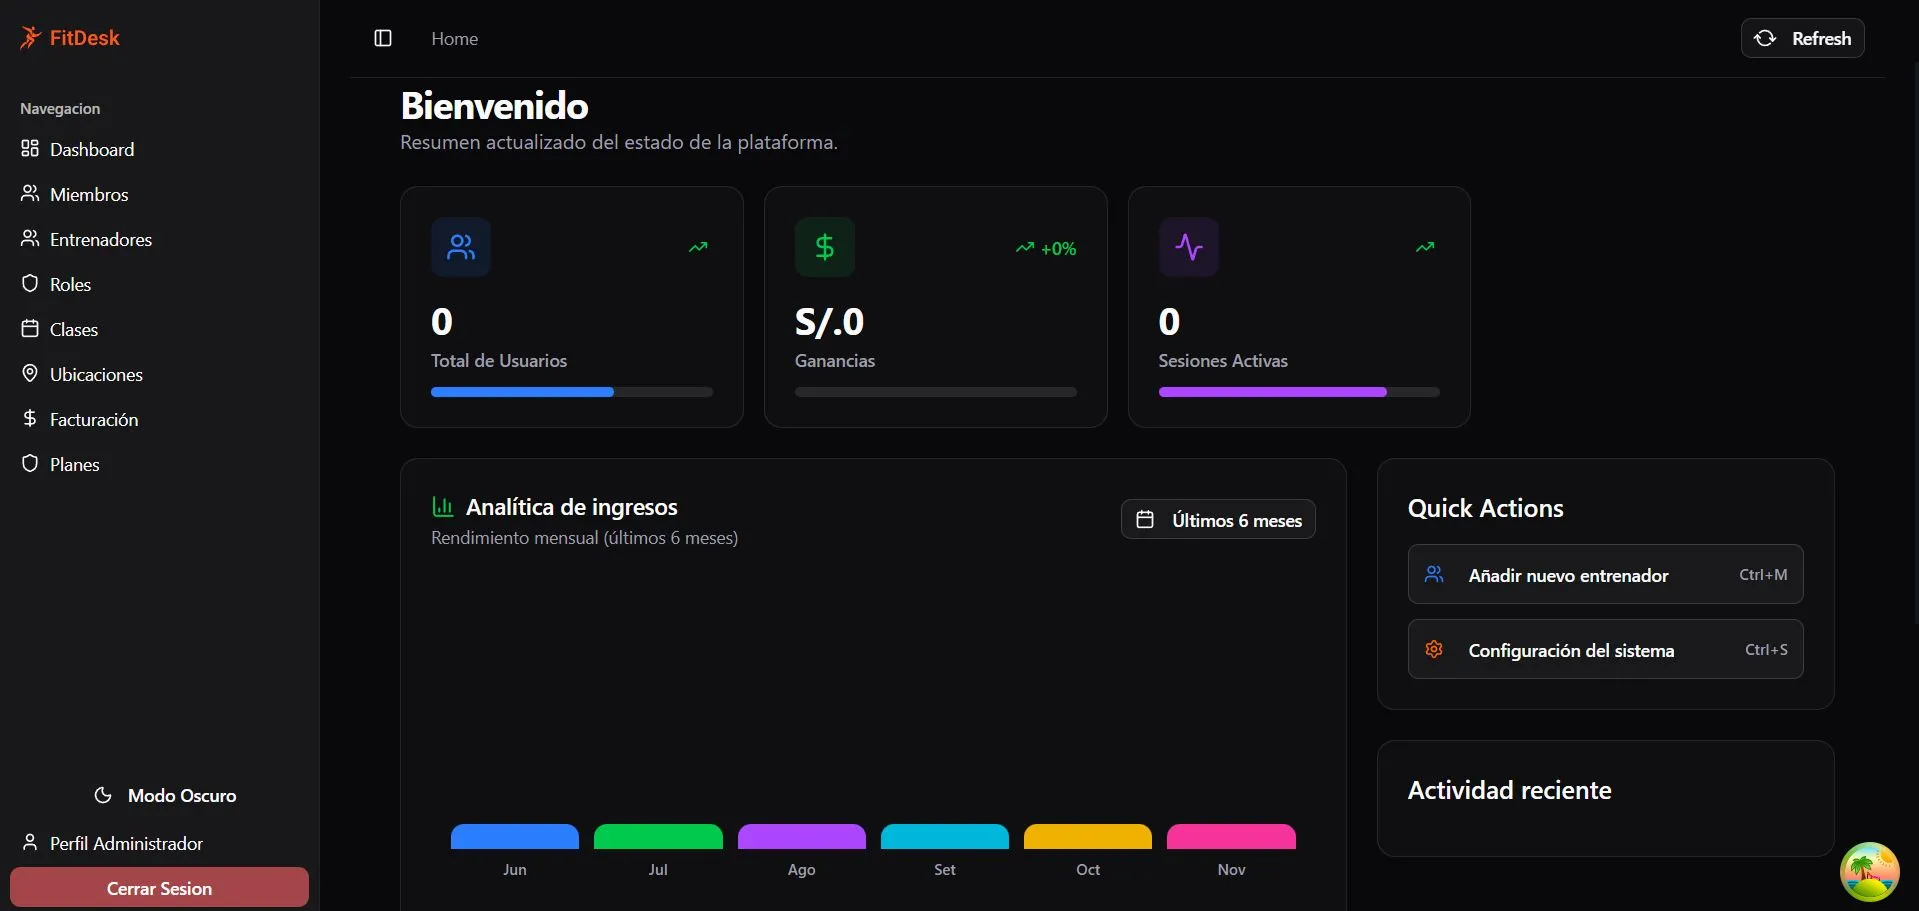The image size is (1919, 911).
Task: Click the blue users icon on Total de Usuarios card
Action: click(x=461, y=247)
